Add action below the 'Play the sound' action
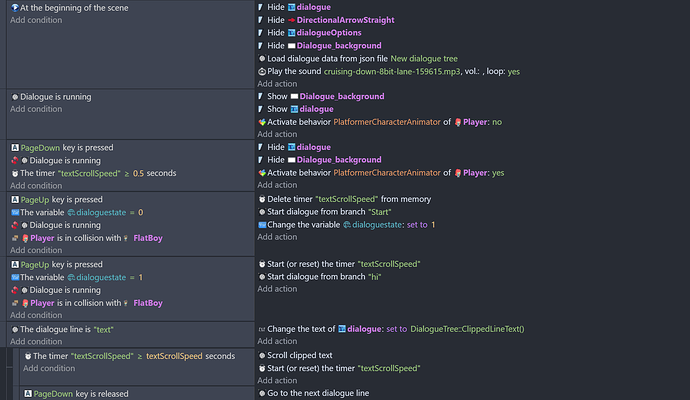This screenshot has width=690, height=400. [x=277, y=84]
